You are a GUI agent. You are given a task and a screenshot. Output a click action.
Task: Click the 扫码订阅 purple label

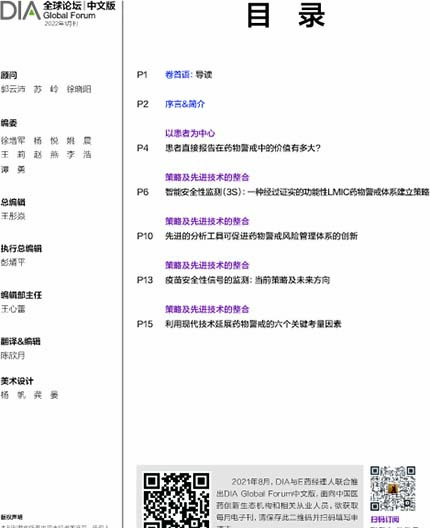(x=384, y=519)
